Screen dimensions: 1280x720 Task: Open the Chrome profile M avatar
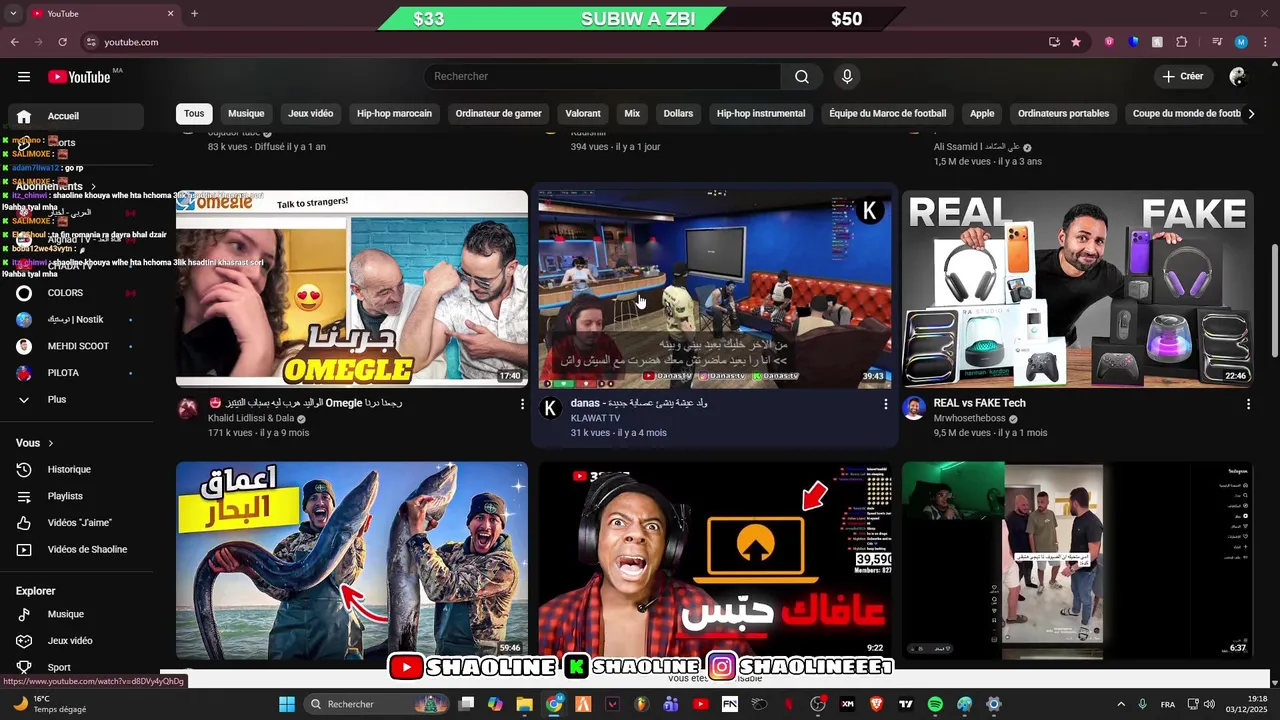coord(1241,42)
